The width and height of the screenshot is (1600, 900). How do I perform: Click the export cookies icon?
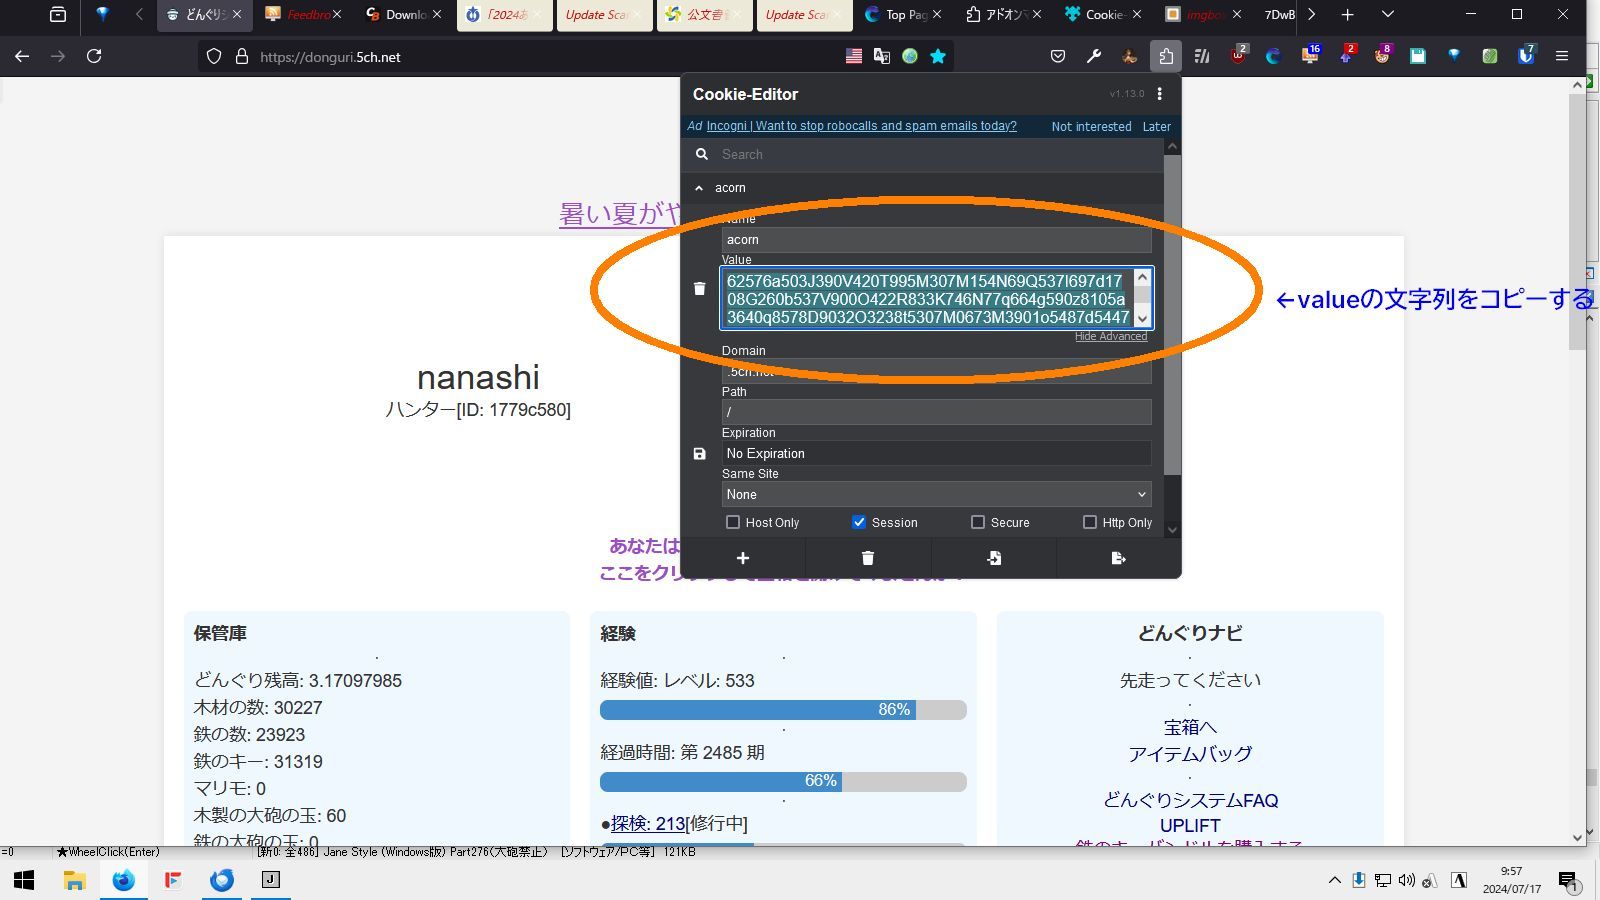tap(1118, 558)
